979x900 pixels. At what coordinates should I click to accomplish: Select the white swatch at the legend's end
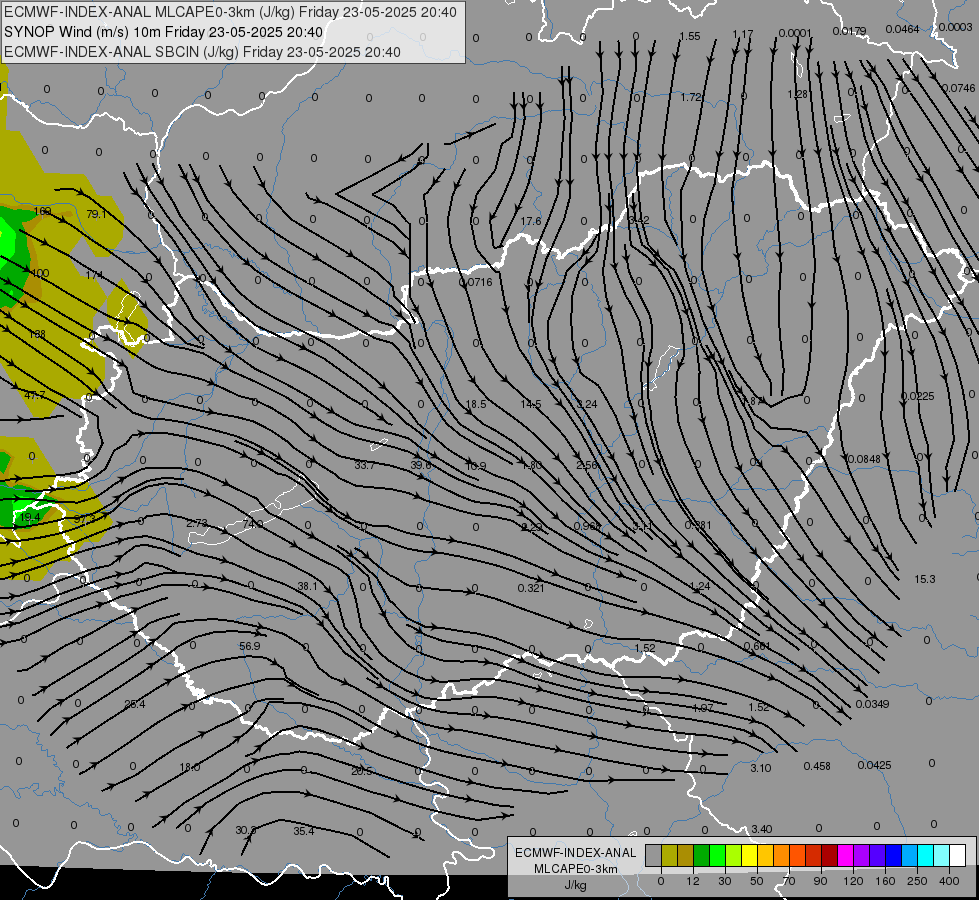pos(958,856)
